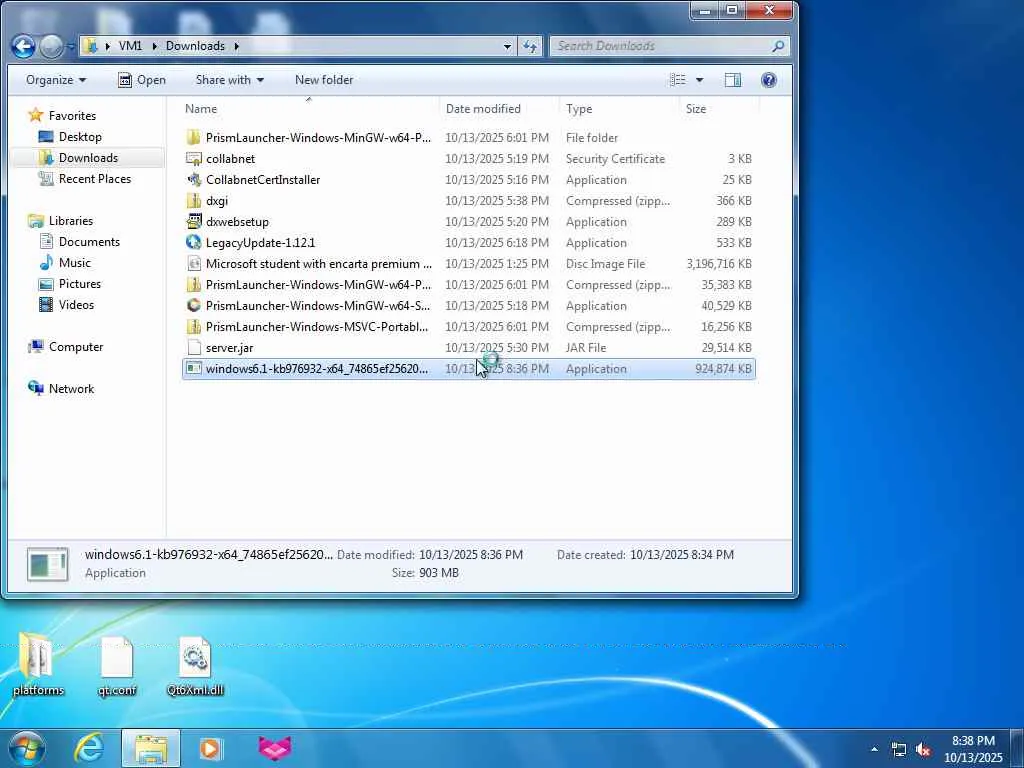Select 35,383 KB PrismLauncher MinGW zip
1024x768 pixels.
pos(468,285)
